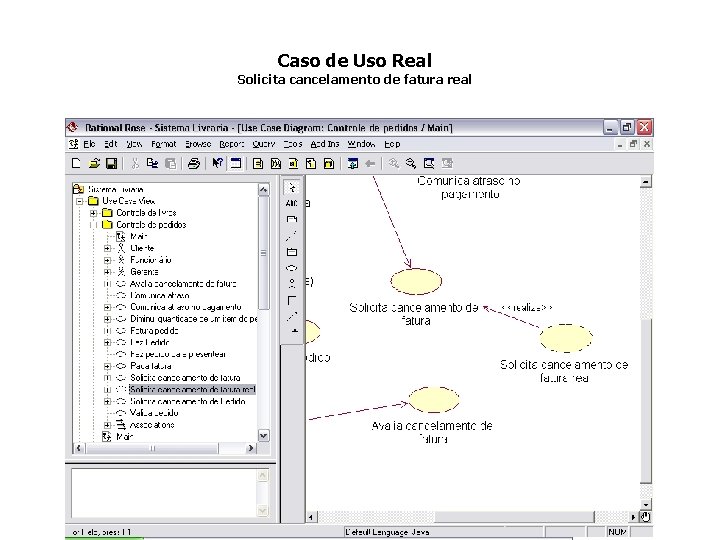Select the unidirectional association tool

coord(292,300)
